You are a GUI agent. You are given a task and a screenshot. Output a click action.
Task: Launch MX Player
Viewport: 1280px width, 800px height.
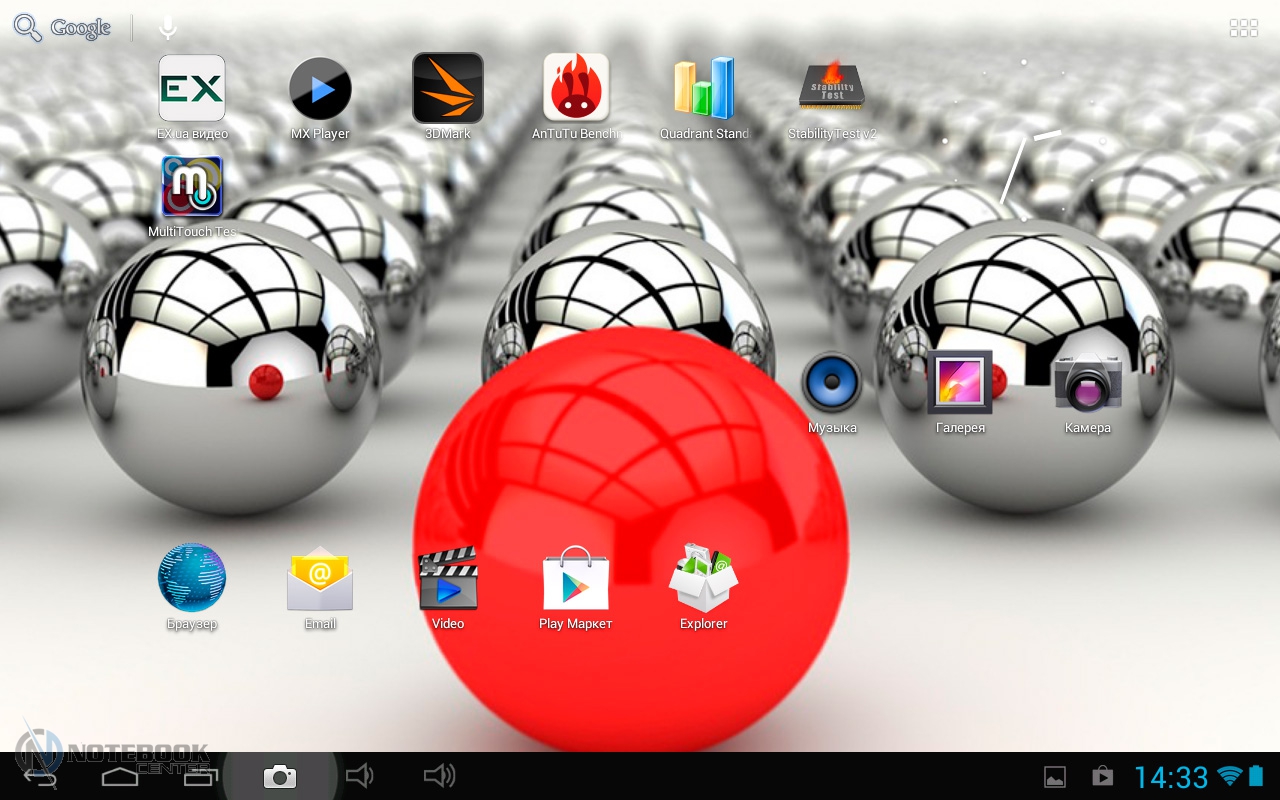(x=320, y=89)
